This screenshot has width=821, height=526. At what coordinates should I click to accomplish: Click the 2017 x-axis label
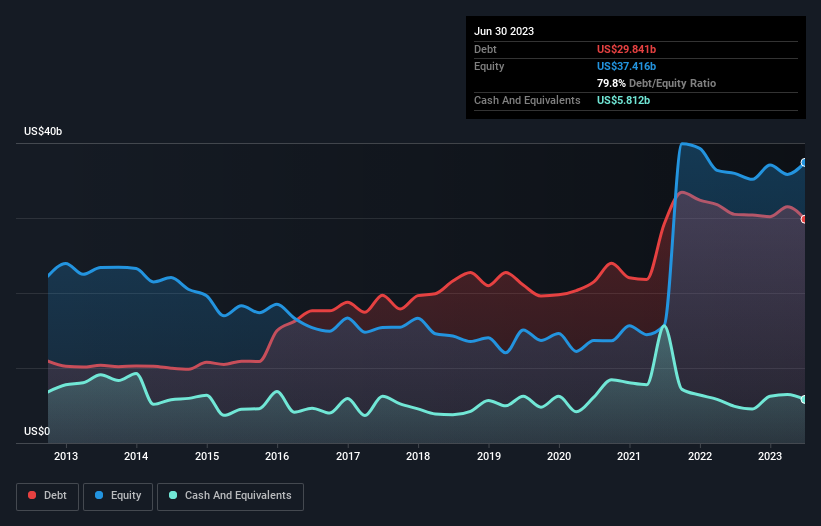pyautogui.click(x=348, y=456)
